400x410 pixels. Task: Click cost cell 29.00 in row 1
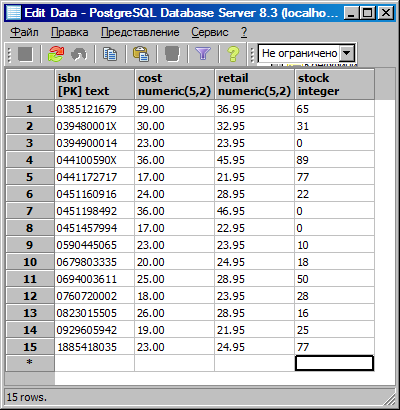(174, 109)
